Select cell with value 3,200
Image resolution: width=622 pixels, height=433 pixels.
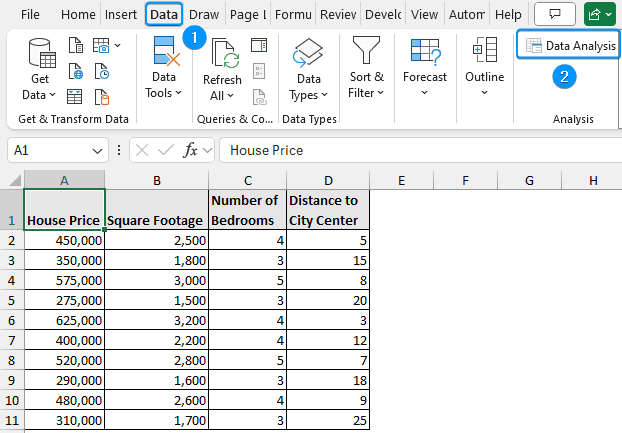click(x=157, y=320)
